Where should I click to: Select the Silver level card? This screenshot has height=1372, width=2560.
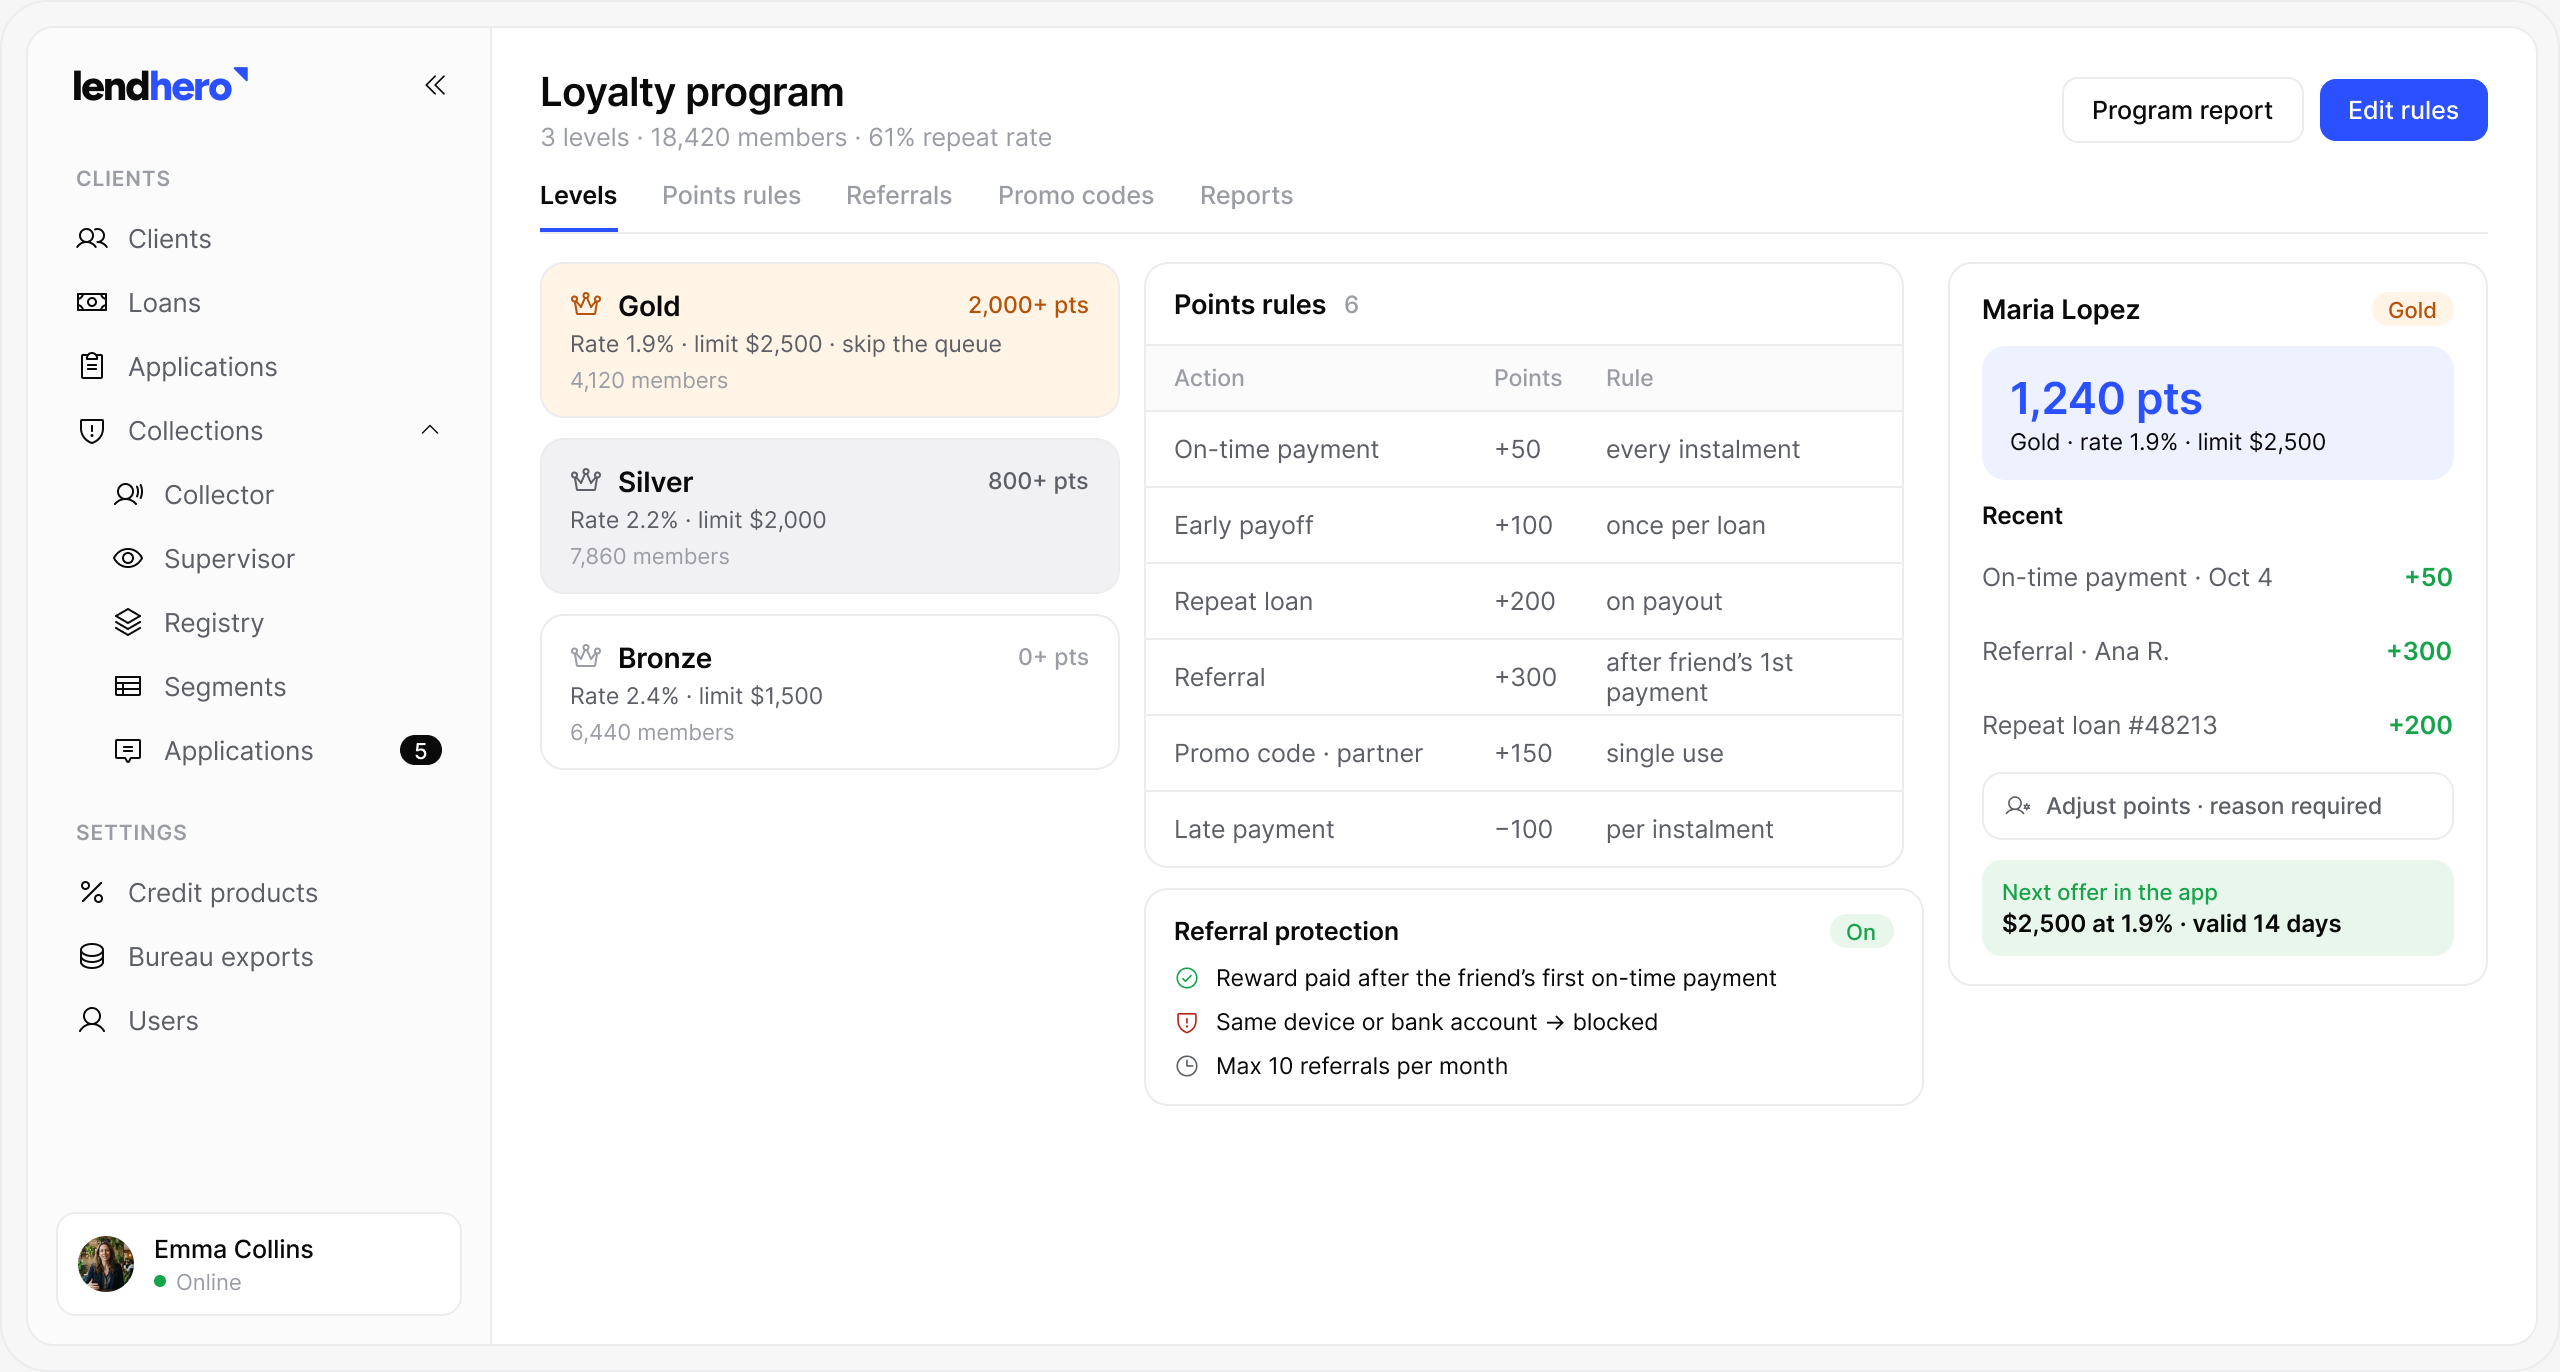click(x=829, y=516)
